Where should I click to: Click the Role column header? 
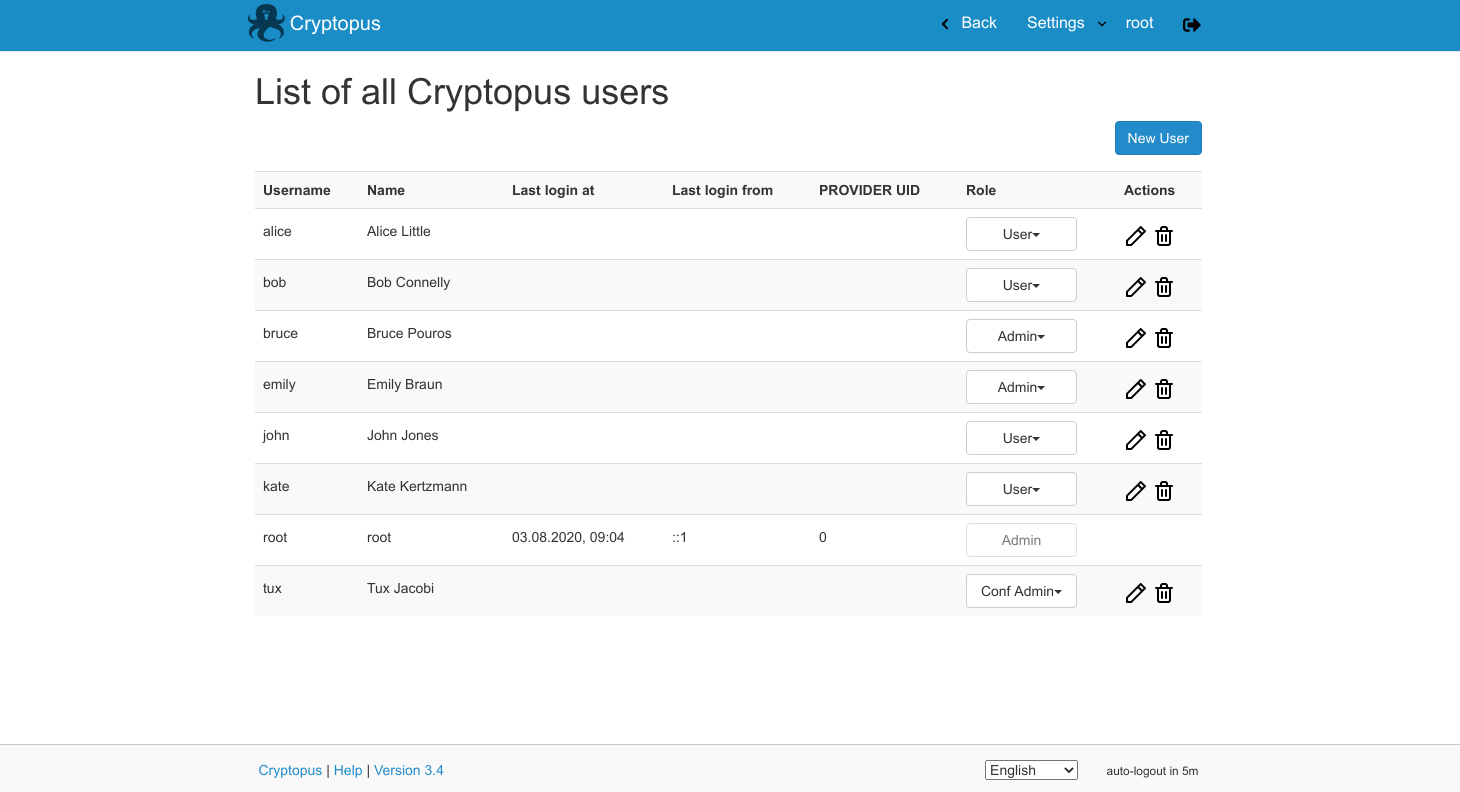[x=981, y=190]
